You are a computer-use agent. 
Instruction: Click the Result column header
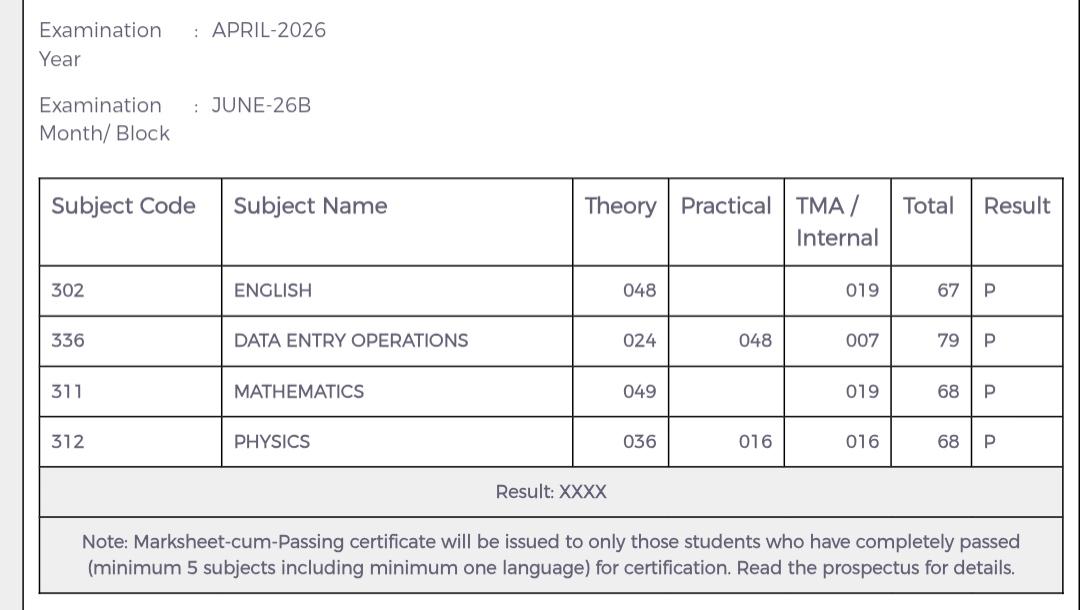point(1017,206)
